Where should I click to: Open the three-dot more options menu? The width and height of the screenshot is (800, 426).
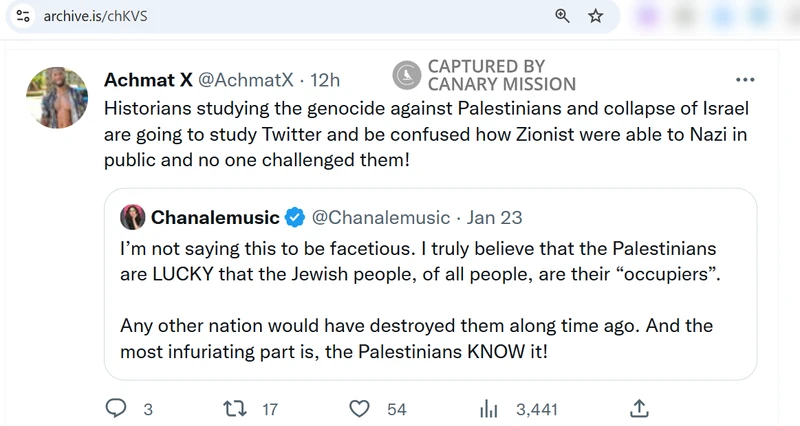(745, 80)
